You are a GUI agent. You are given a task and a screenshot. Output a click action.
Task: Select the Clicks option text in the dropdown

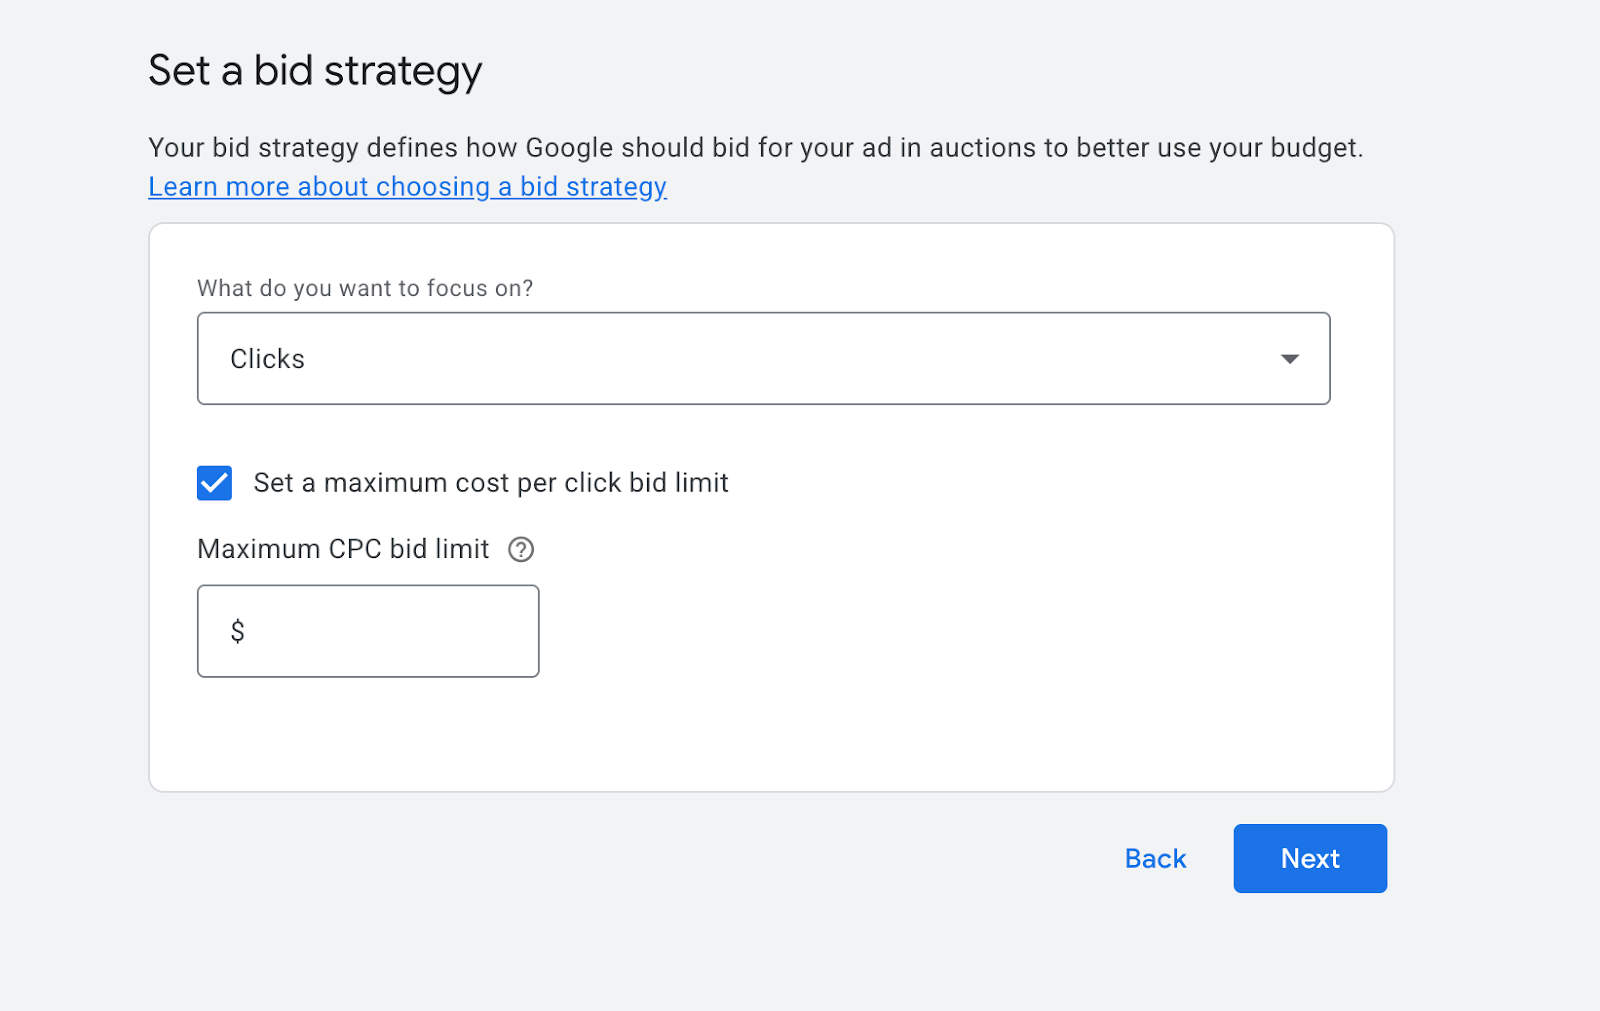[267, 358]
